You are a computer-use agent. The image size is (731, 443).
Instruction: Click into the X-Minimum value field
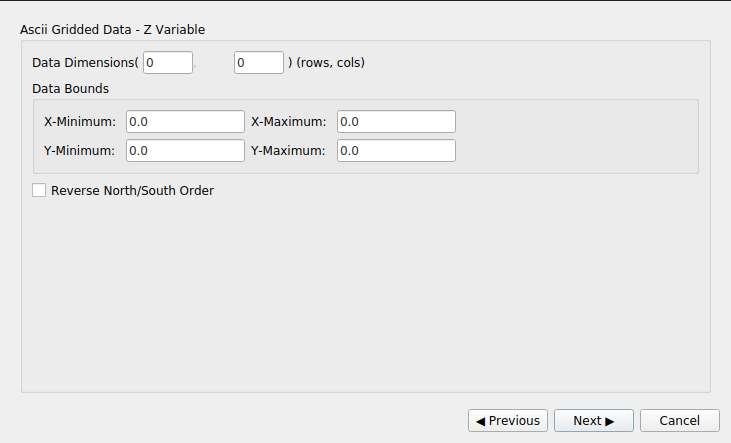click(x=185, y=121)
